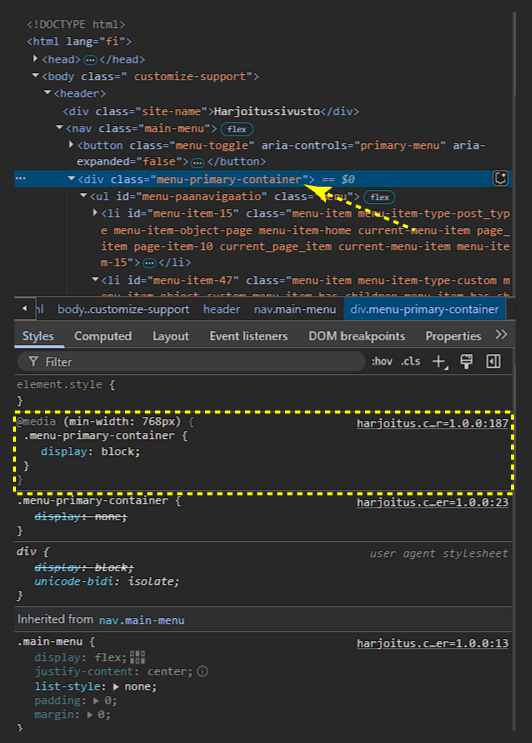The image size is (532, 743).
Task: Select nav.main-menu in the breadcrumb bar
Action: tap(295, 309)
